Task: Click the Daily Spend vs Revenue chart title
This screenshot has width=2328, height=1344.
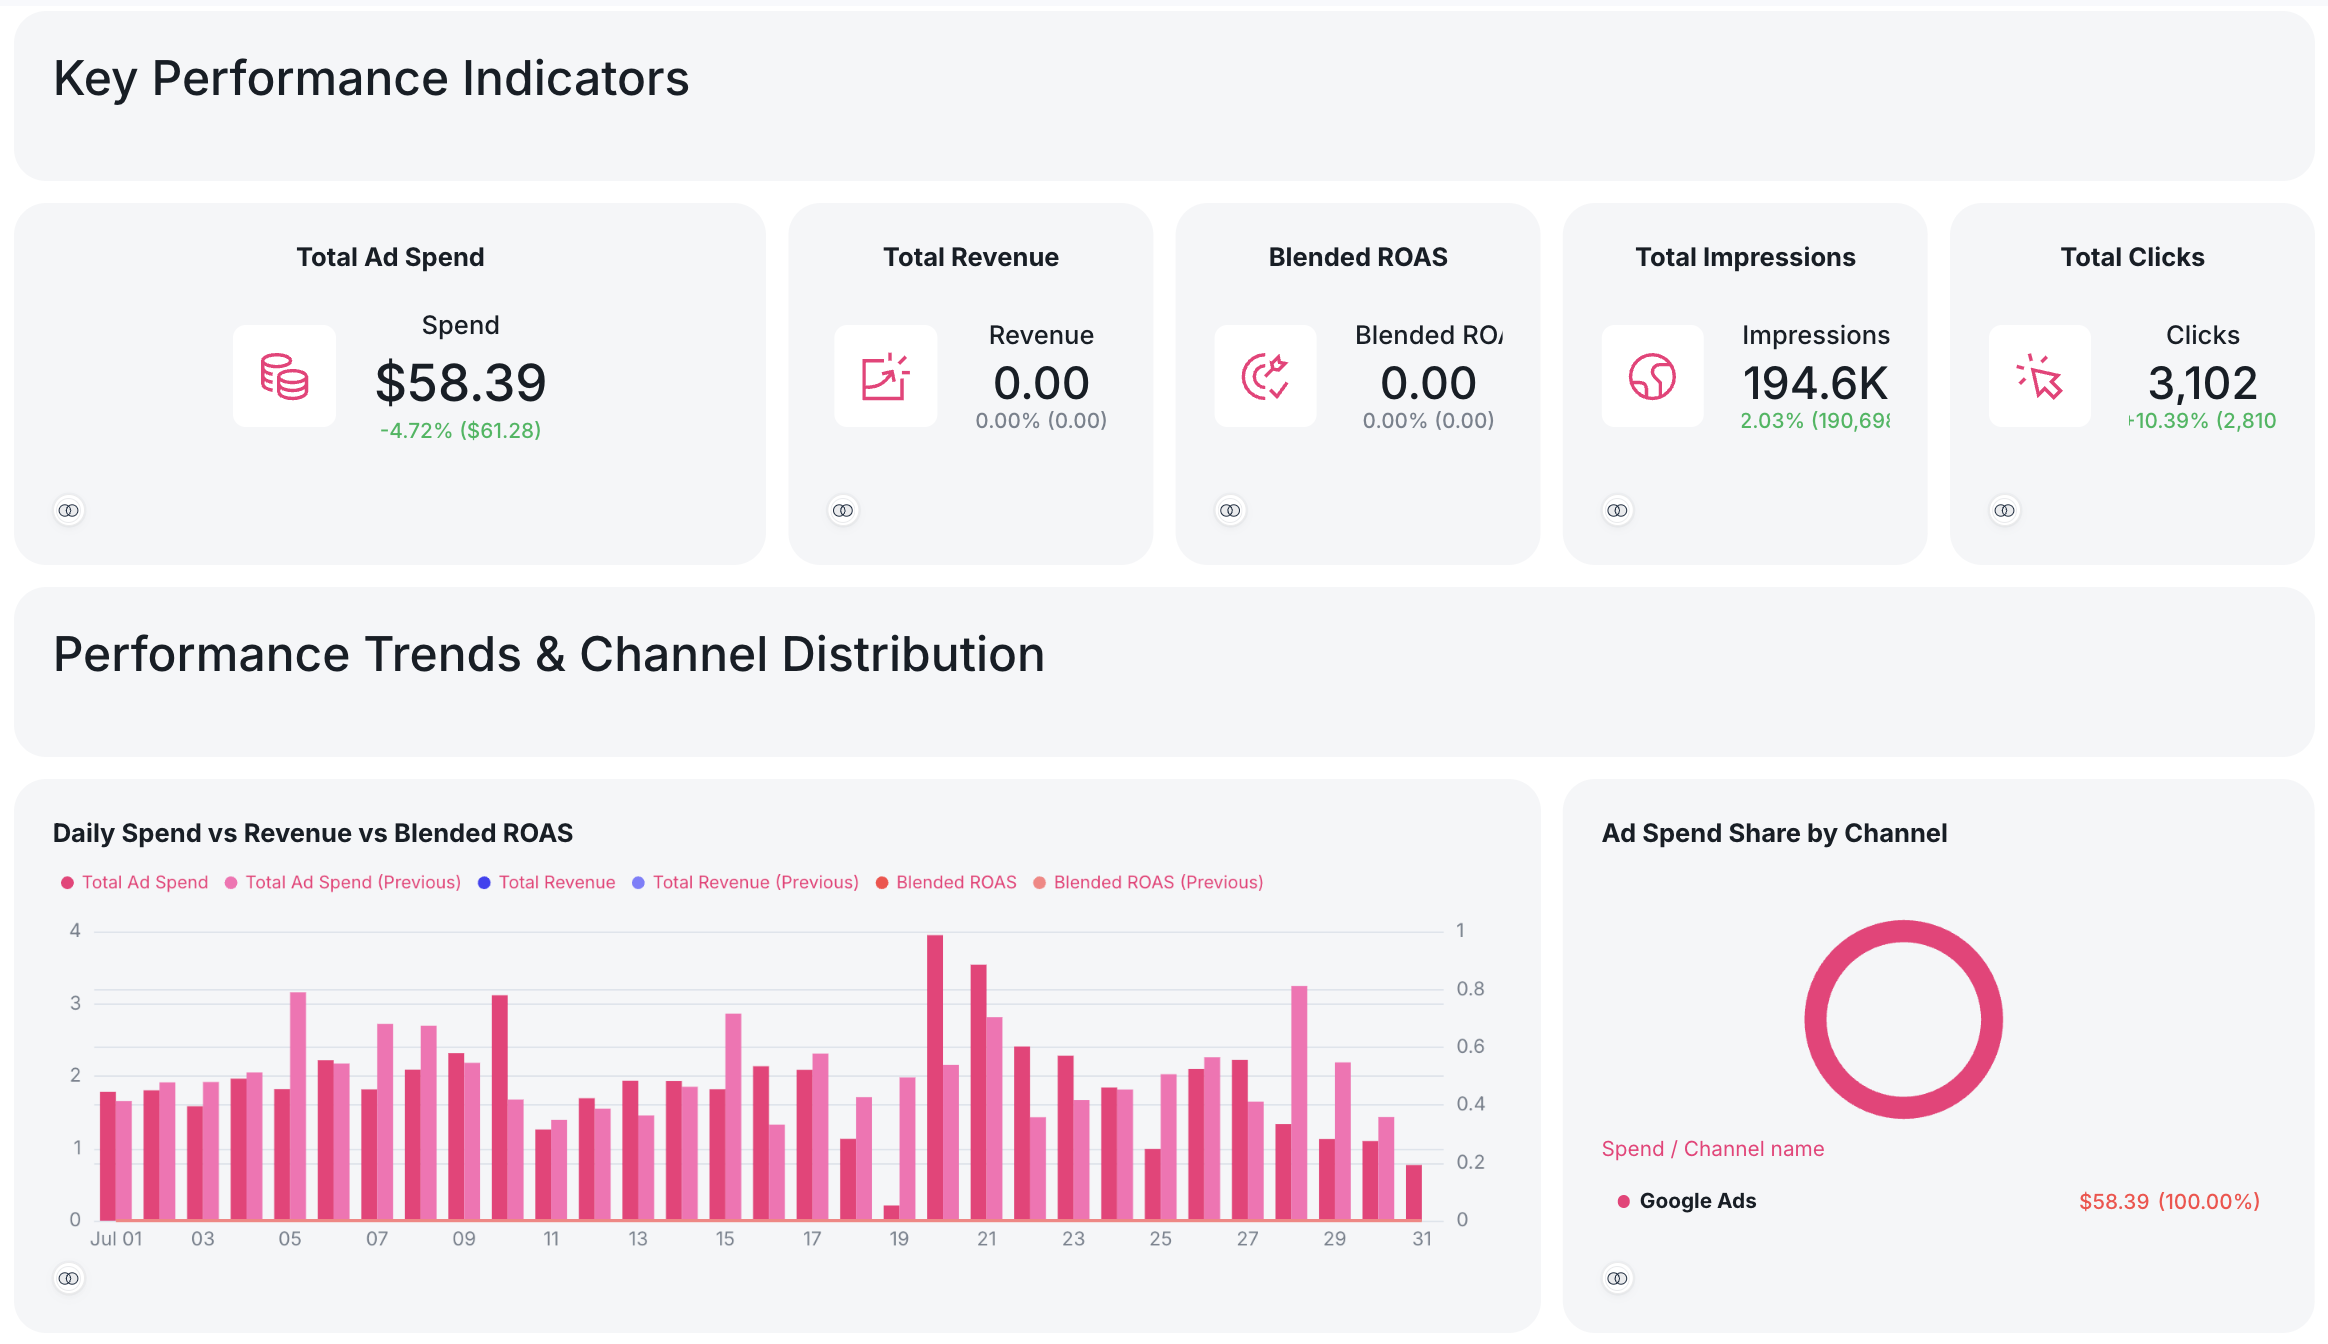Action: (313, 834)
